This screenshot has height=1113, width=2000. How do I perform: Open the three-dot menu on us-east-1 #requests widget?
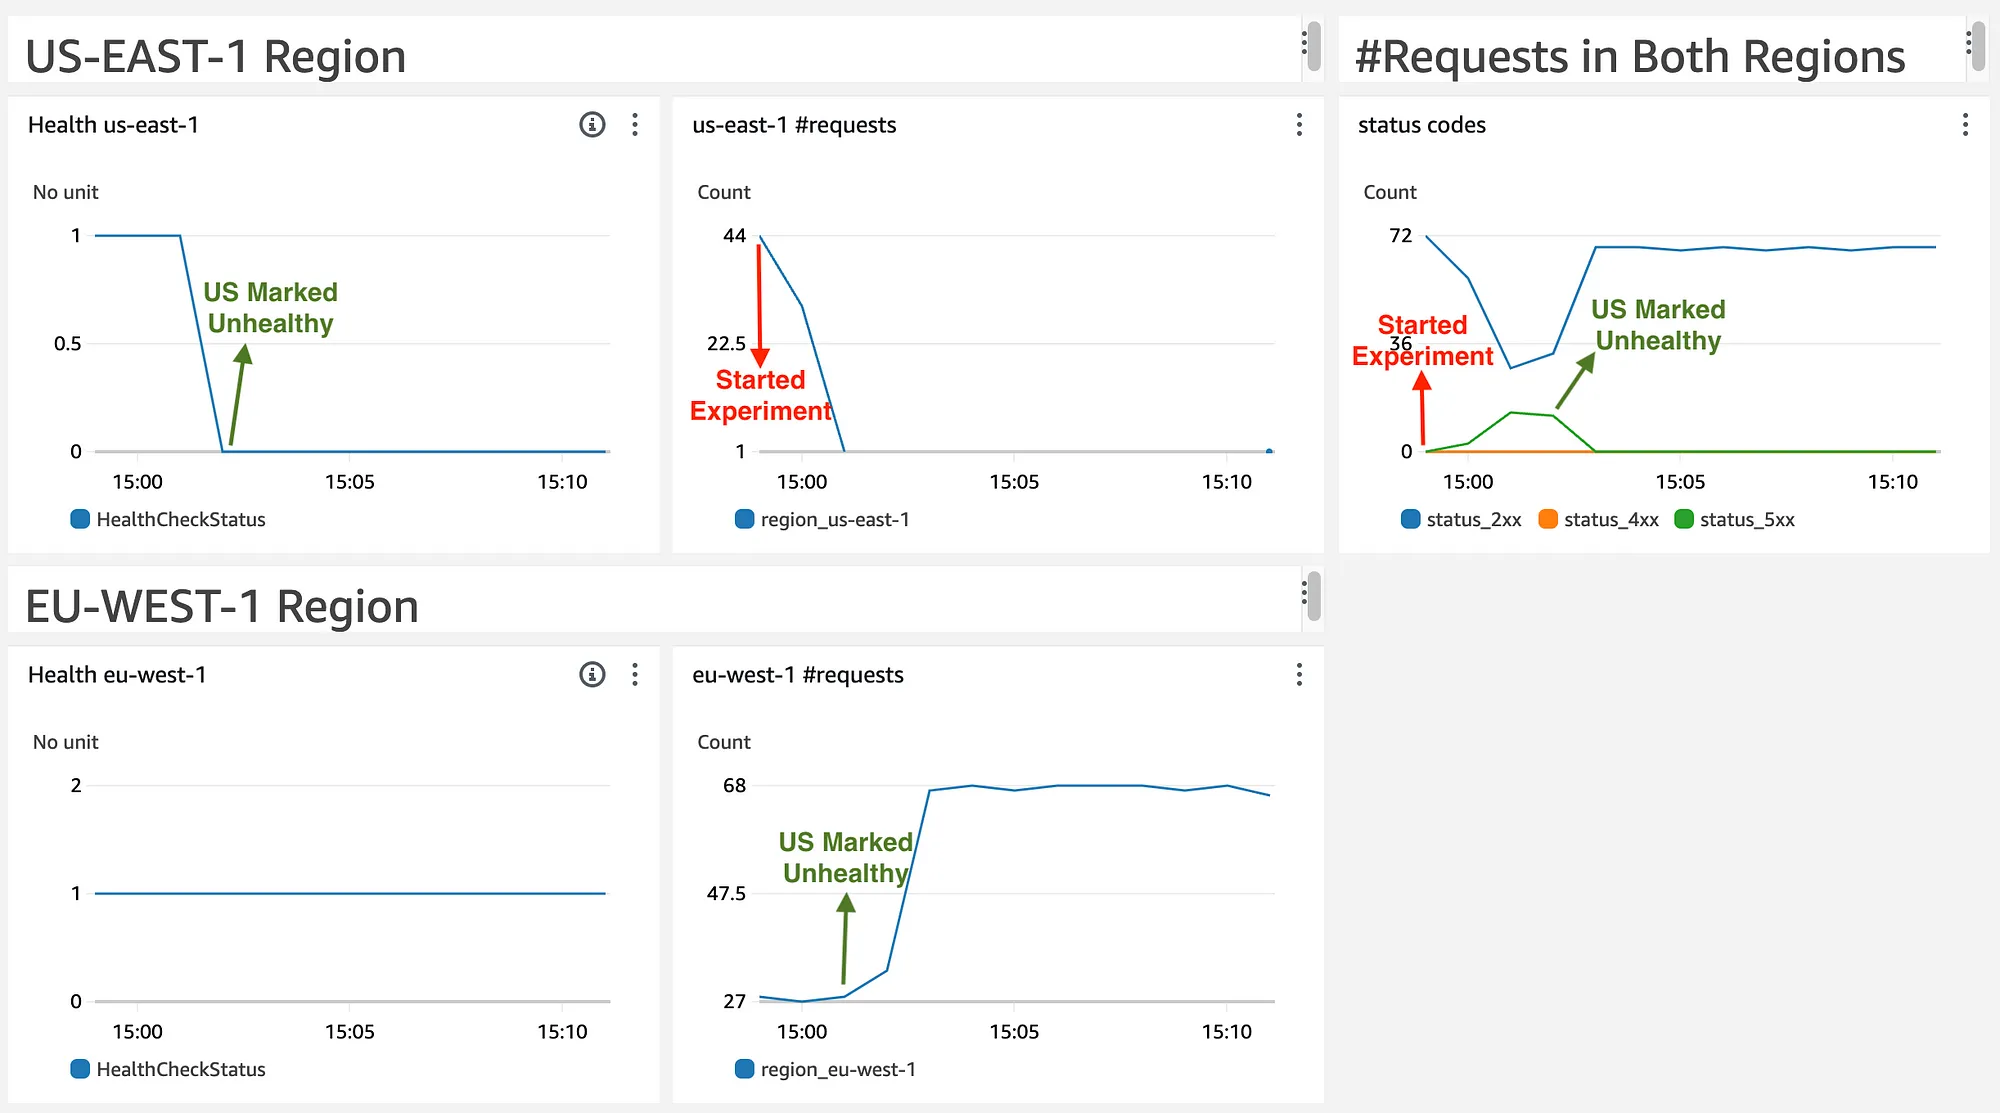click(1299, 125)
